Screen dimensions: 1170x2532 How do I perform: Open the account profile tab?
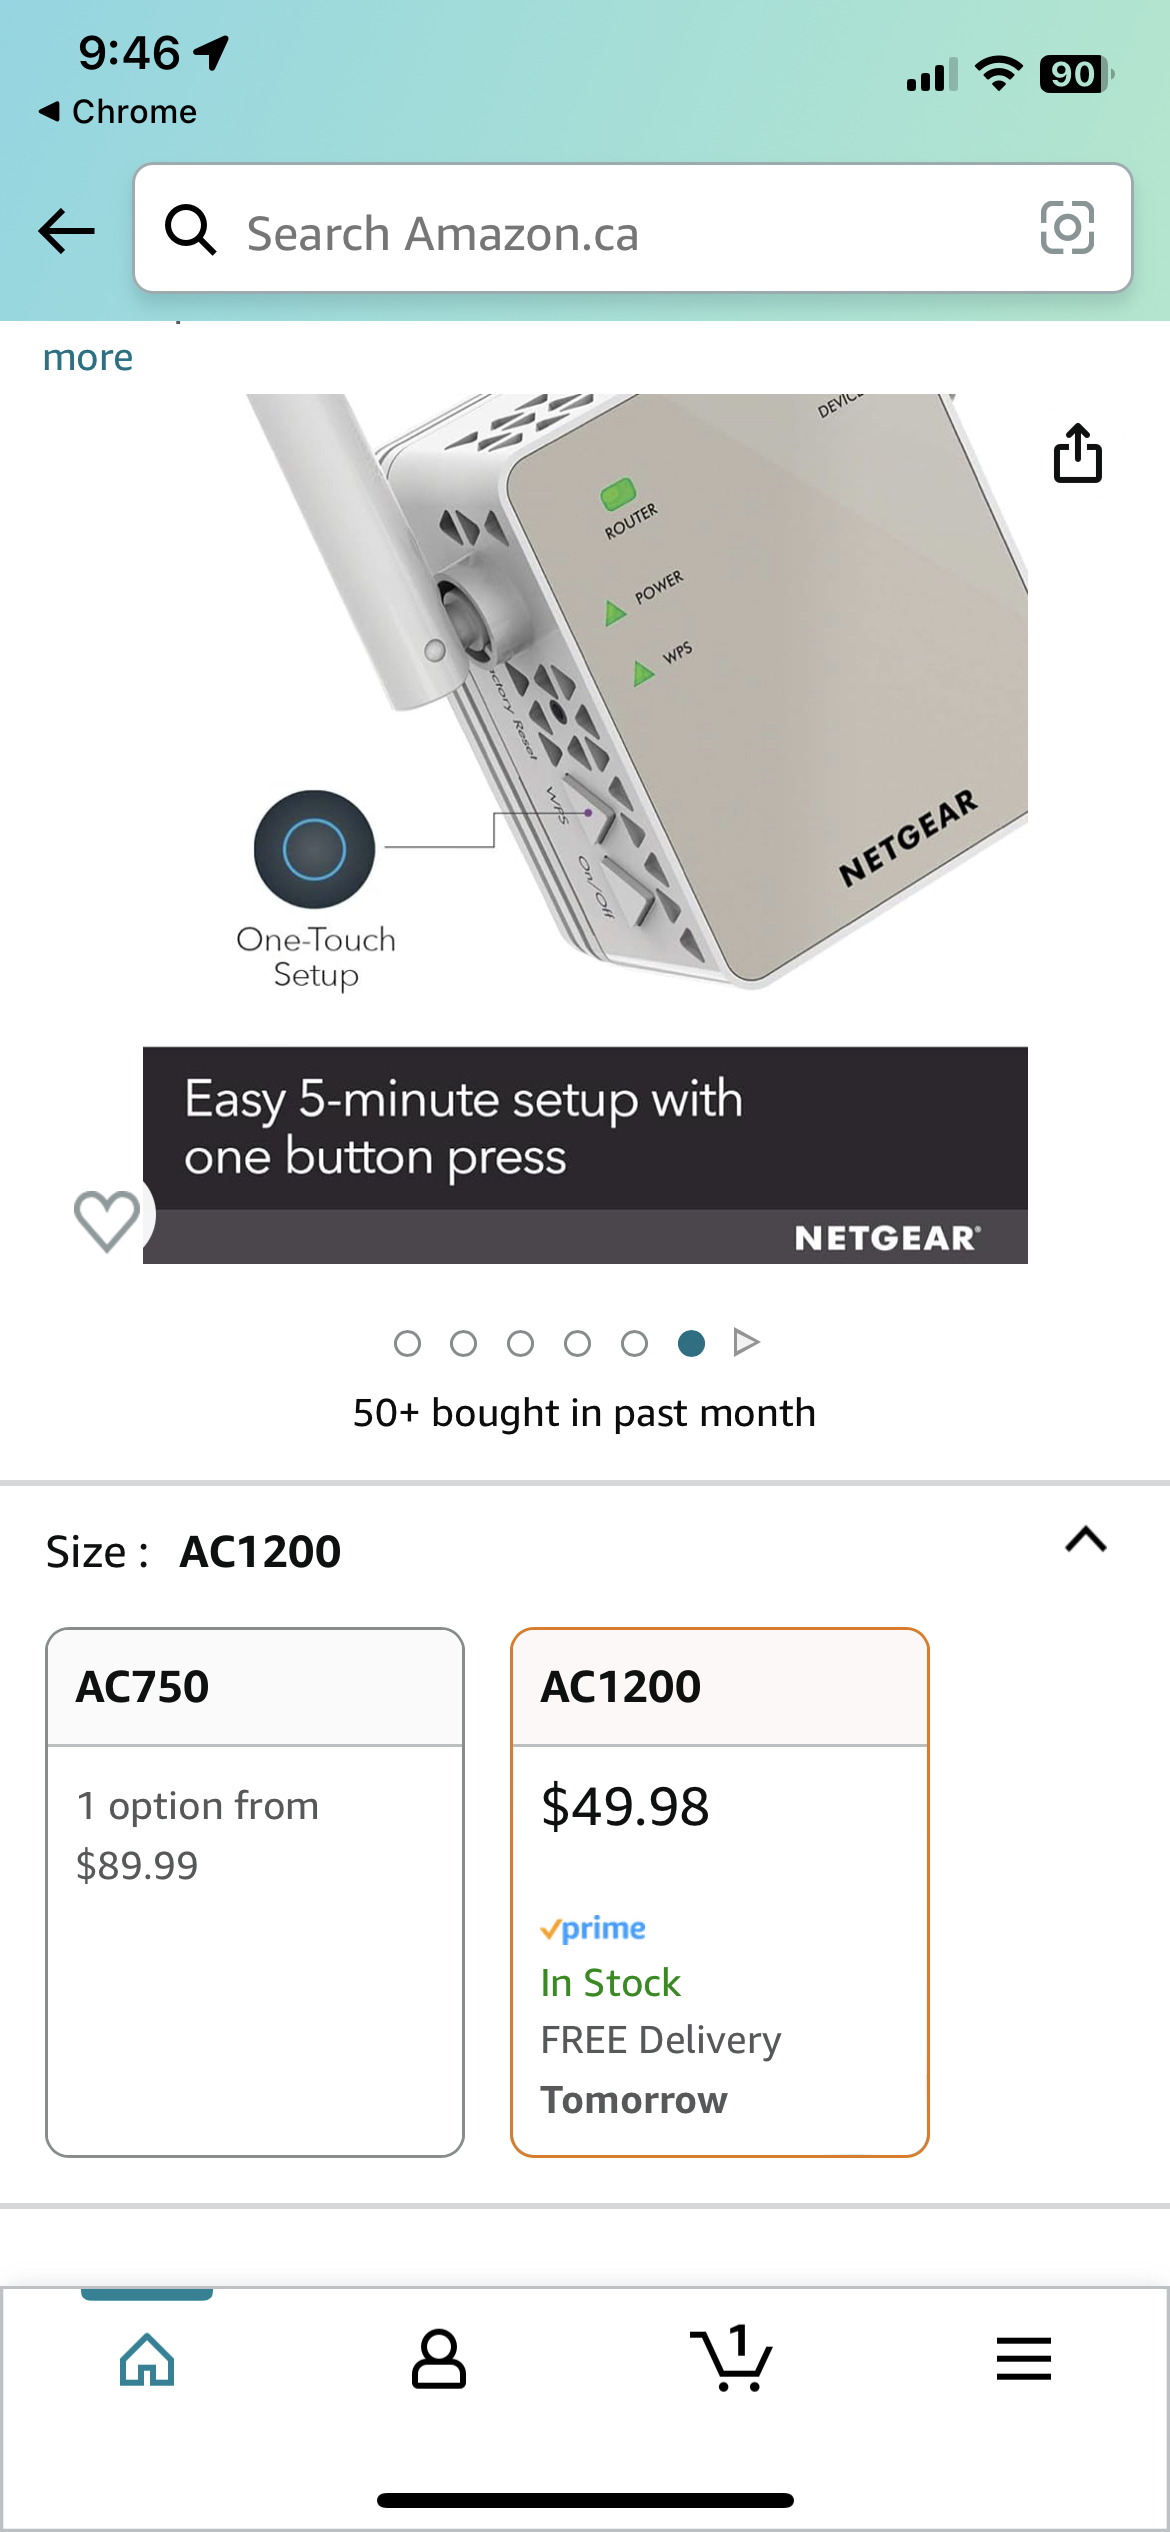pyautogui.click(x=439, y=2359)
